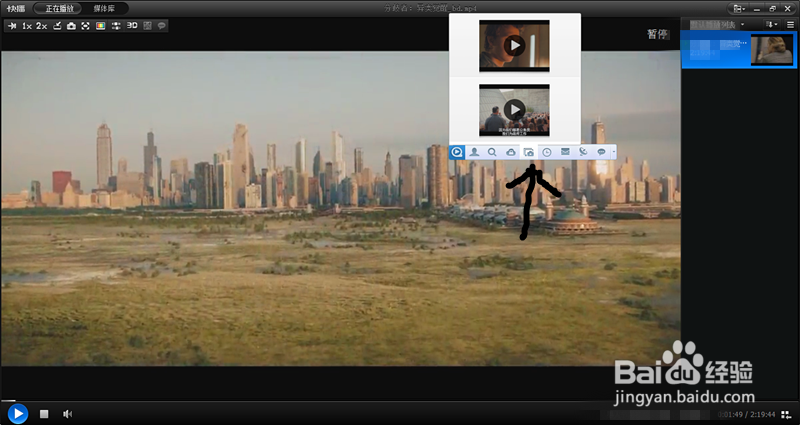Stop playback with the square button
The width and height of the screenshot is (800, 425).
pos(44,414)
